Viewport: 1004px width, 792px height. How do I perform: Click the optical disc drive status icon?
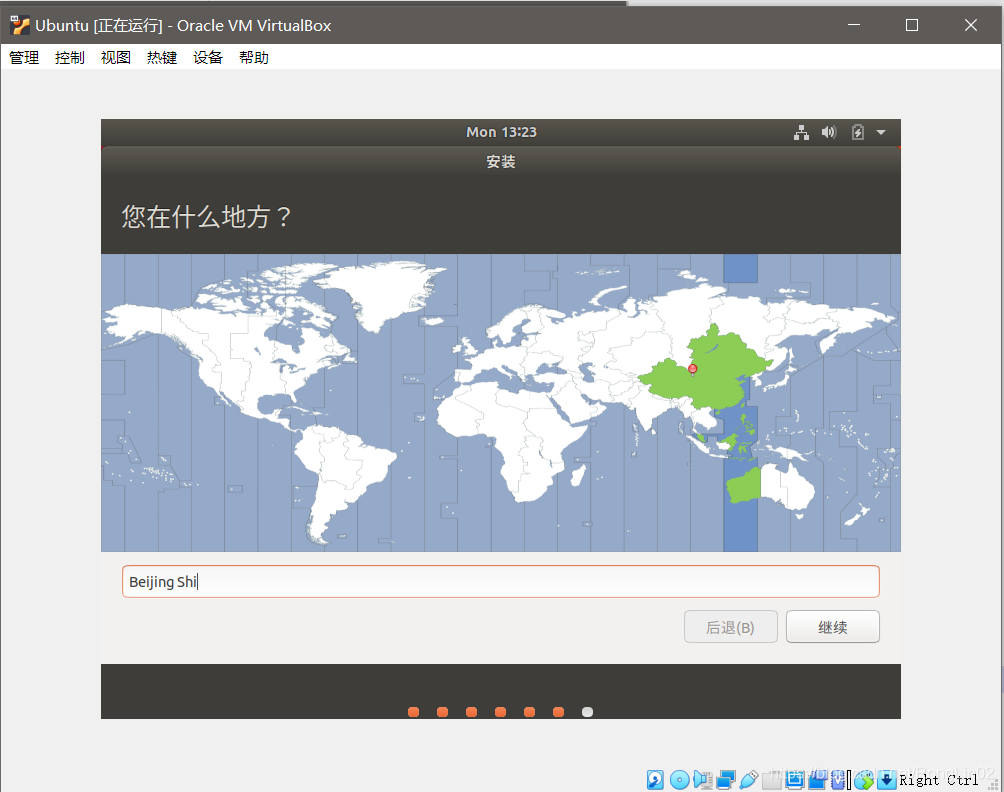click(x=679, y=780)
